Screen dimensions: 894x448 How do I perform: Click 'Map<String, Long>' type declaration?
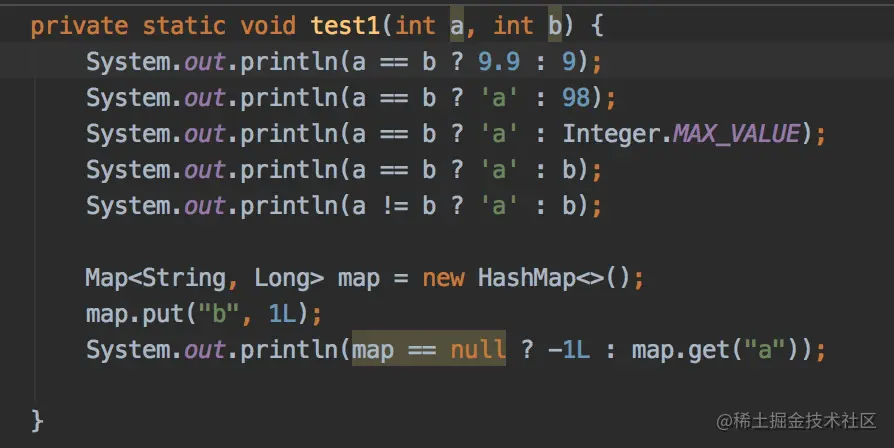pyautogui.click(x=205, y=278)
